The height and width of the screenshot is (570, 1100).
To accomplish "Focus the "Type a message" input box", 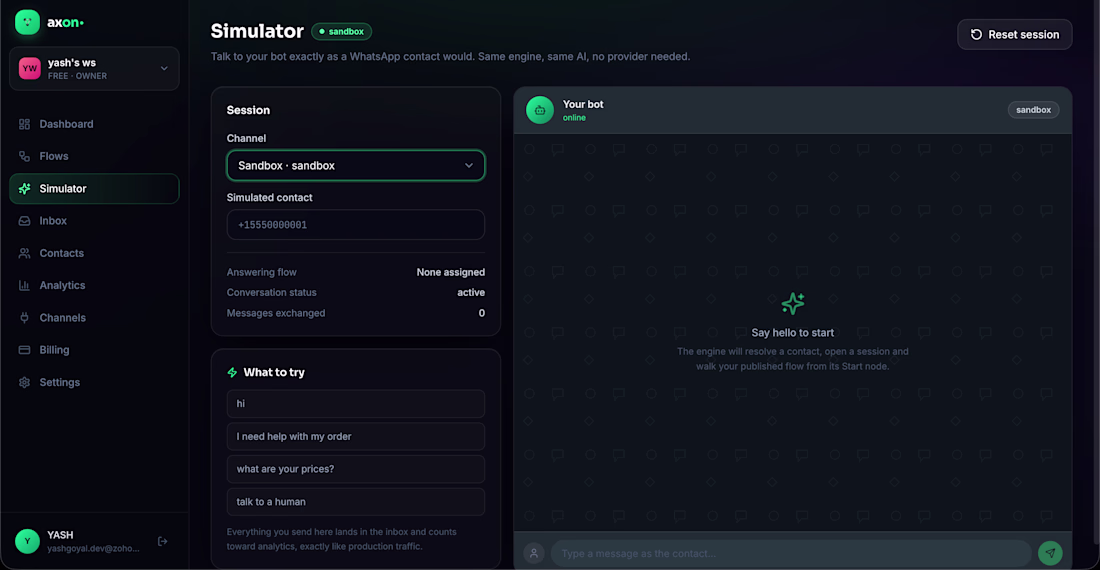I will 791,553.
